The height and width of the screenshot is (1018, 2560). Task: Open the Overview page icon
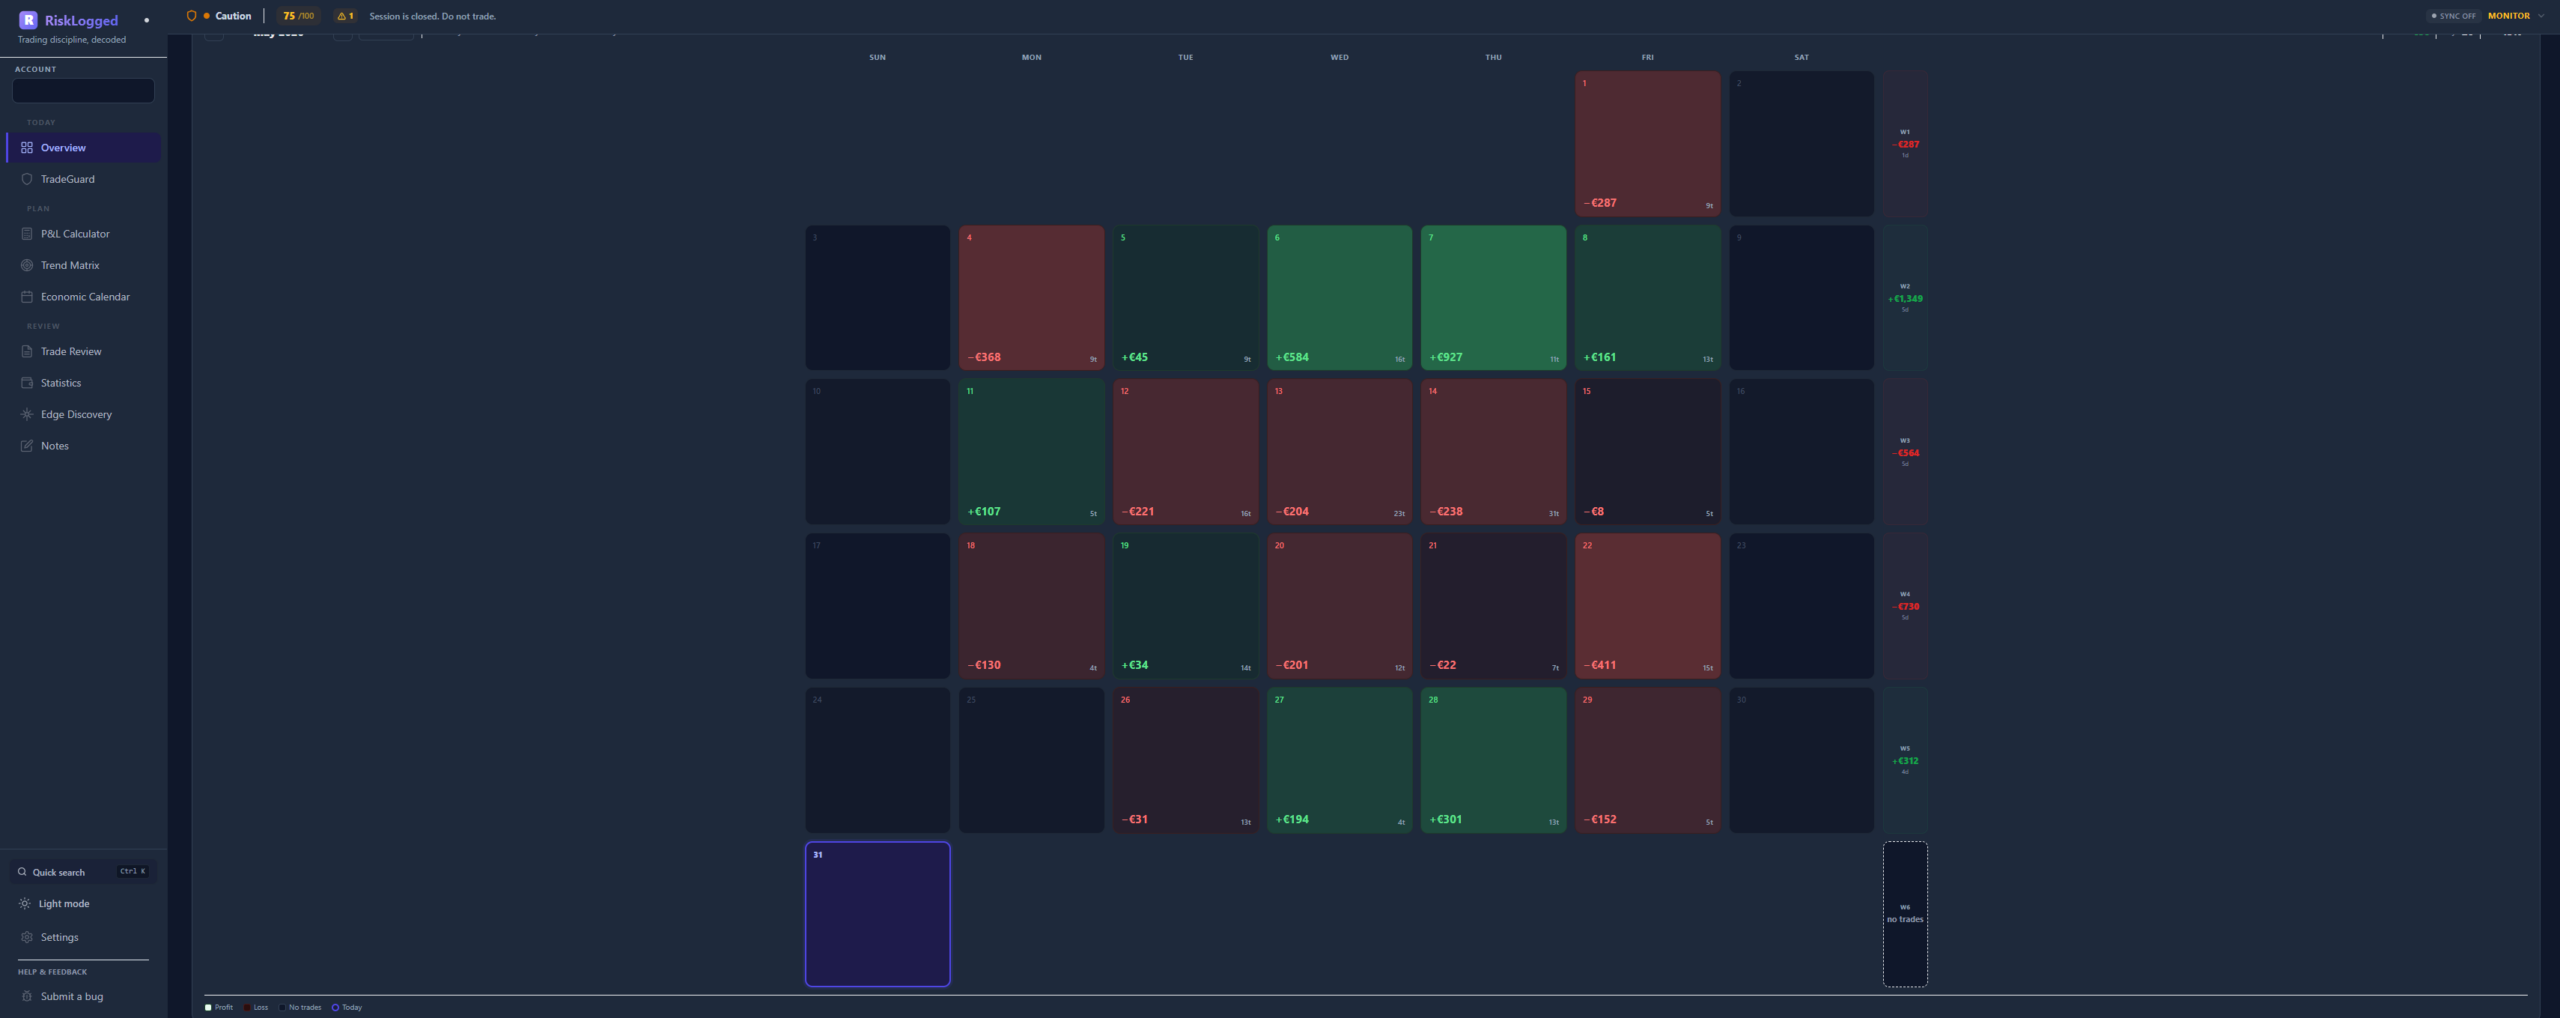[27, 148]
